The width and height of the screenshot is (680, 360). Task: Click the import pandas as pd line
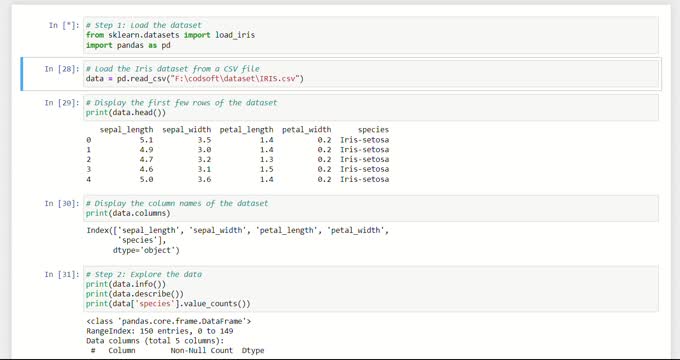[128, 45]
